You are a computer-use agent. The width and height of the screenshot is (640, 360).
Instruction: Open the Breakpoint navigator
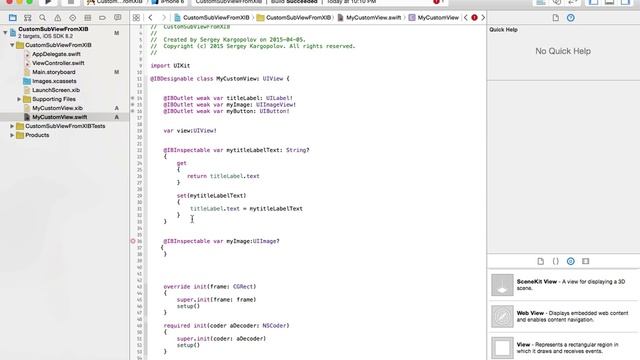[102, 18]
